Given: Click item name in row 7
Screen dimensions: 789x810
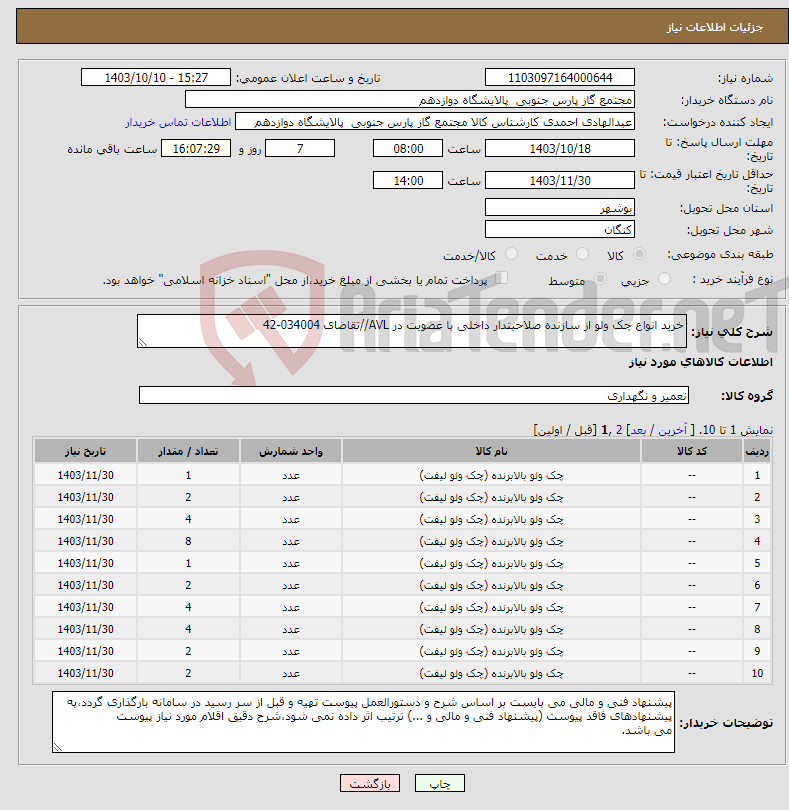Looking at the screenshot, I should 491,607.
